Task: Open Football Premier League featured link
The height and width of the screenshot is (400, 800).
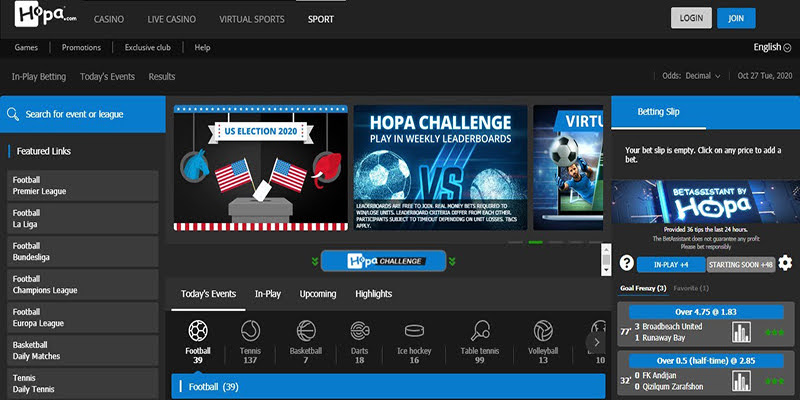Action: point(83,186)
